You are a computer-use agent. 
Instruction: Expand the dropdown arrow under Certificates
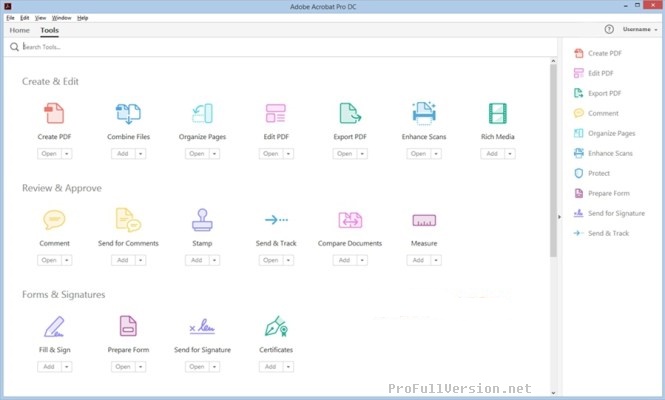[288, 366]
